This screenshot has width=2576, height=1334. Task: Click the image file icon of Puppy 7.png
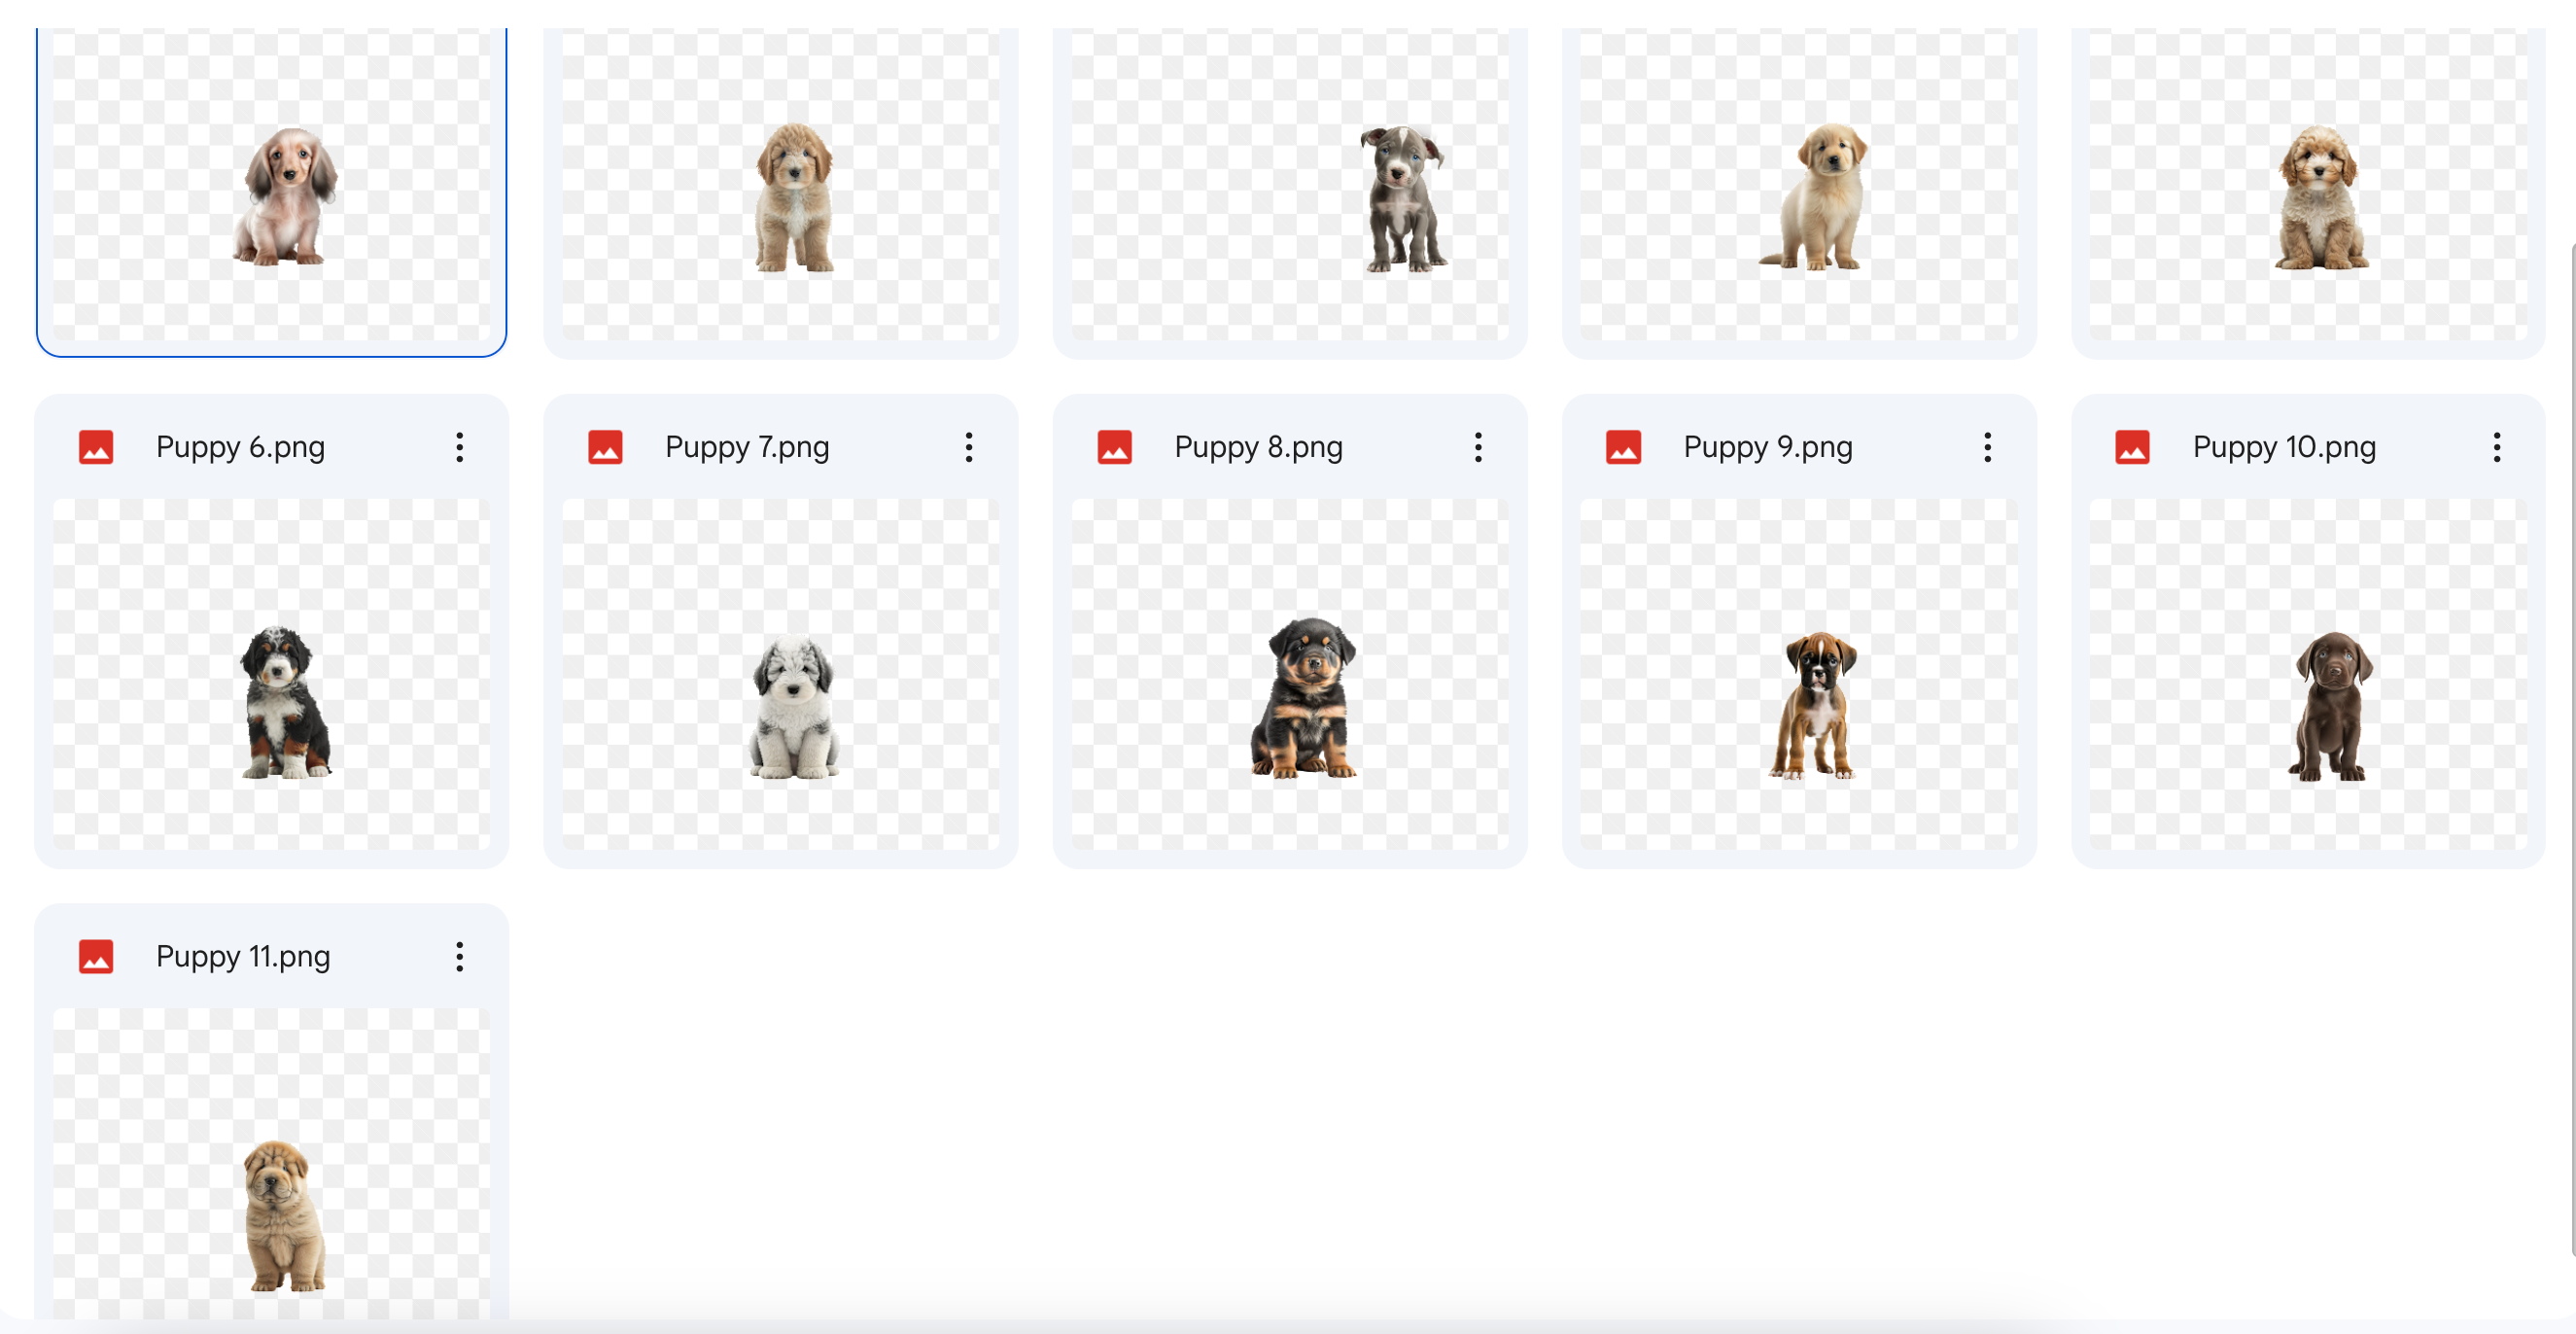[x=605, y=447]
